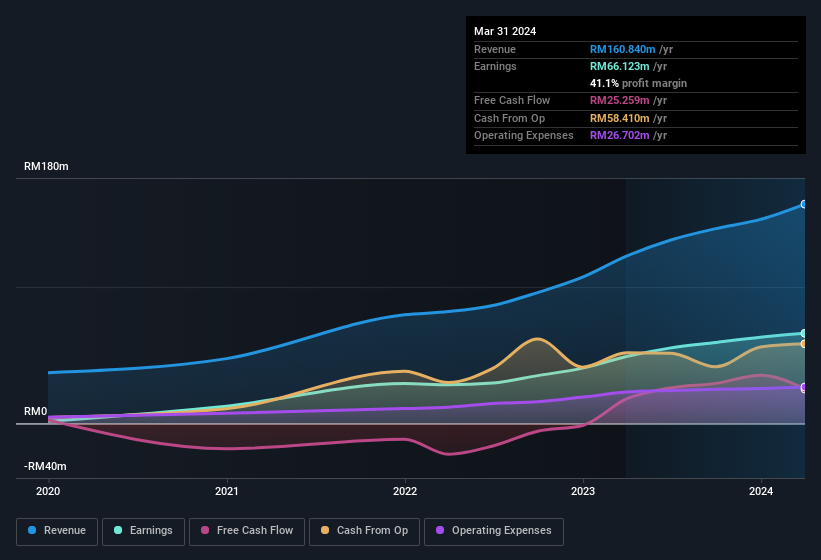
Task: Click the Operating Expenses label in tooltip
Action: point(524,135)
